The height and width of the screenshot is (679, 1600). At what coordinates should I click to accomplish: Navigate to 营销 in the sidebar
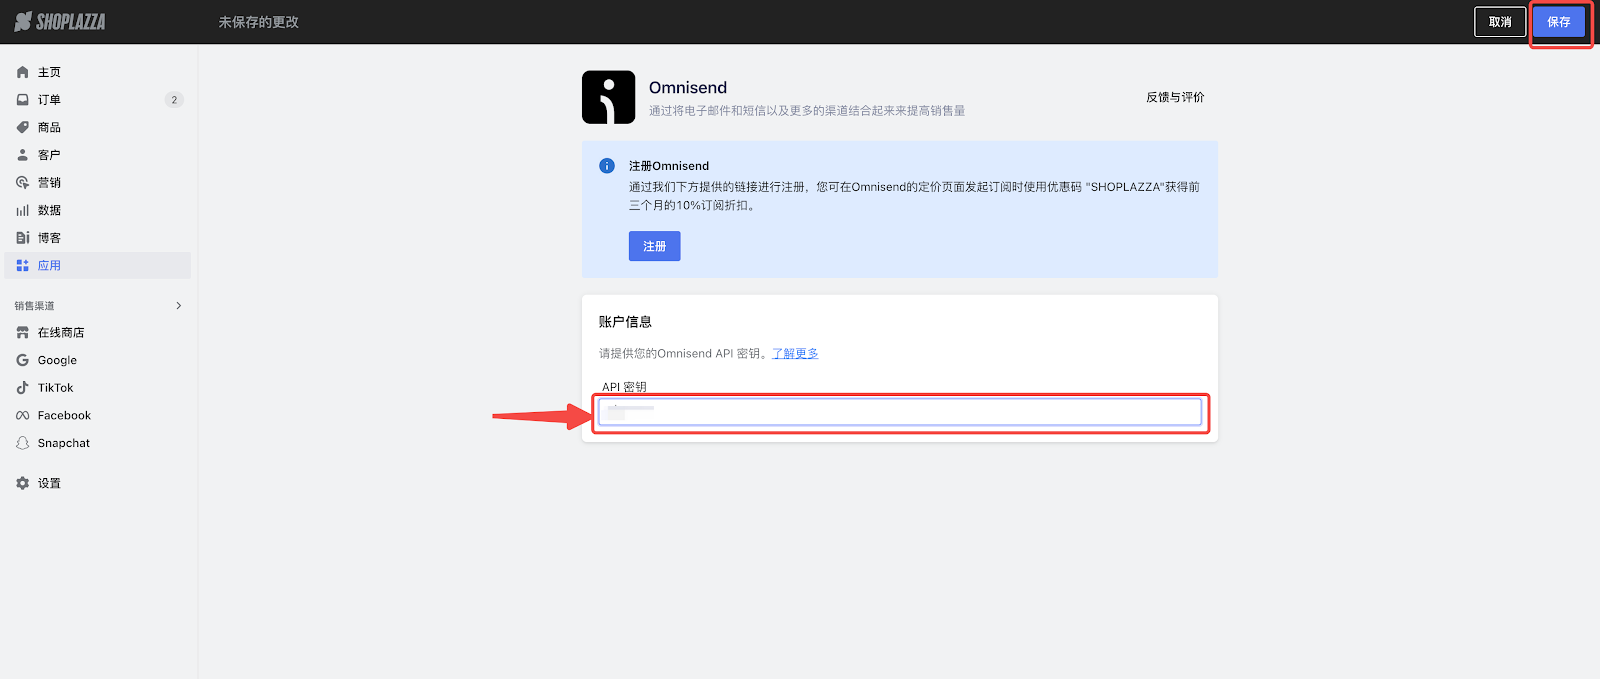pos(98,183)
